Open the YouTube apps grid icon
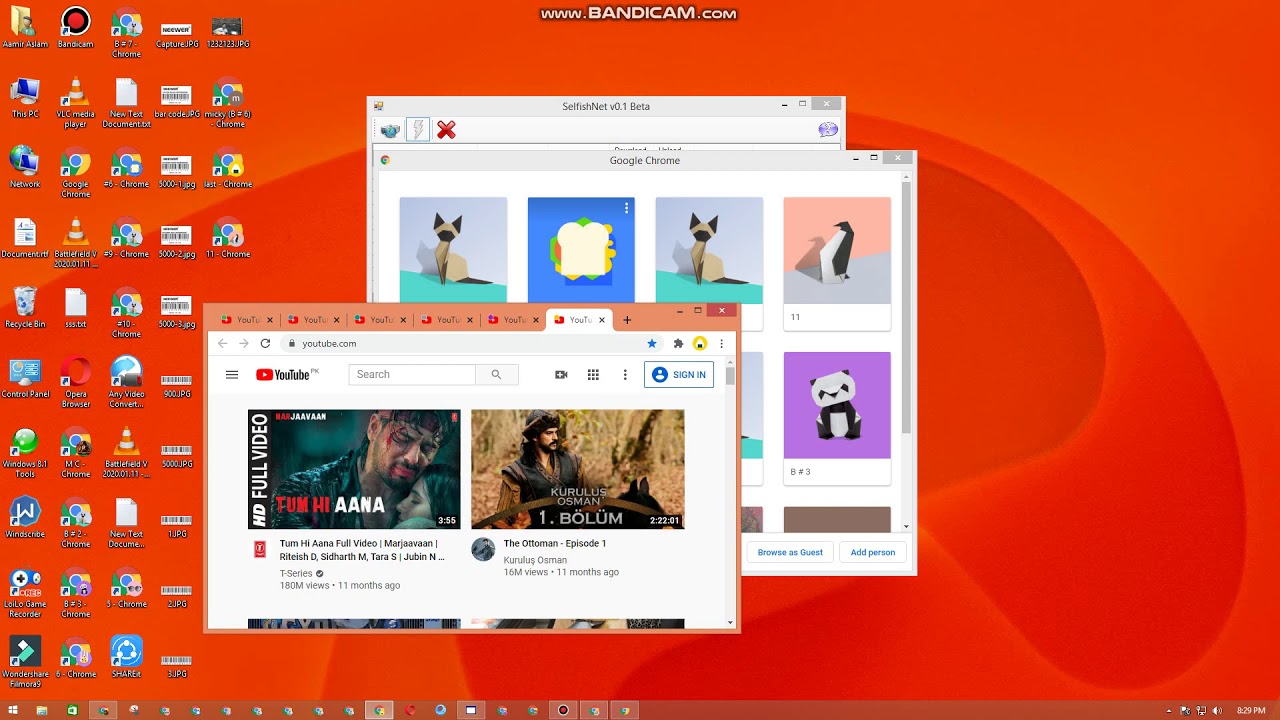The width and height of the screenshot is (1280, 720). 593,375
